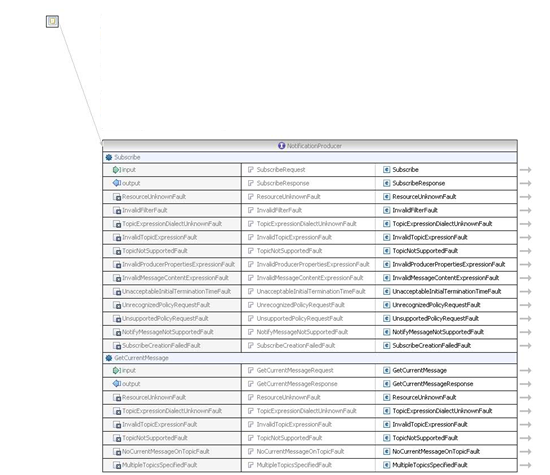The width and height of the screenshot is (550, 475).
Task: Follow the arrow beside GetCurrentMessageResponse element
Action: [x=525, y=384]
